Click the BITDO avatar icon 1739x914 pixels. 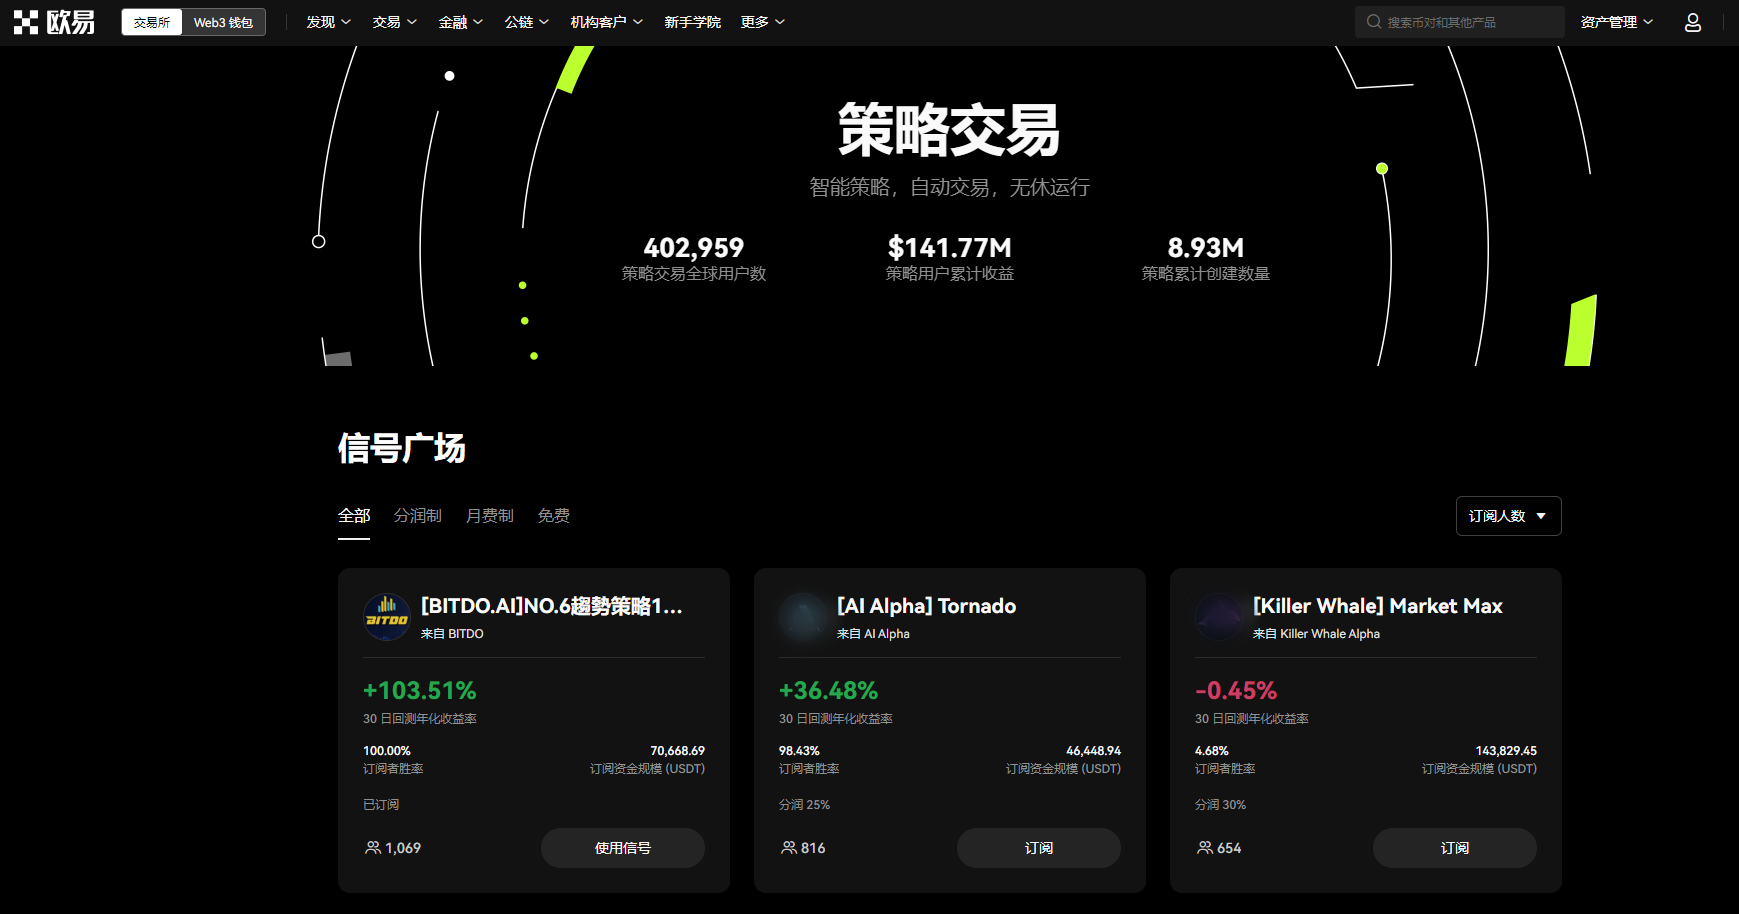pyautogui.click(x=386, y=616)
